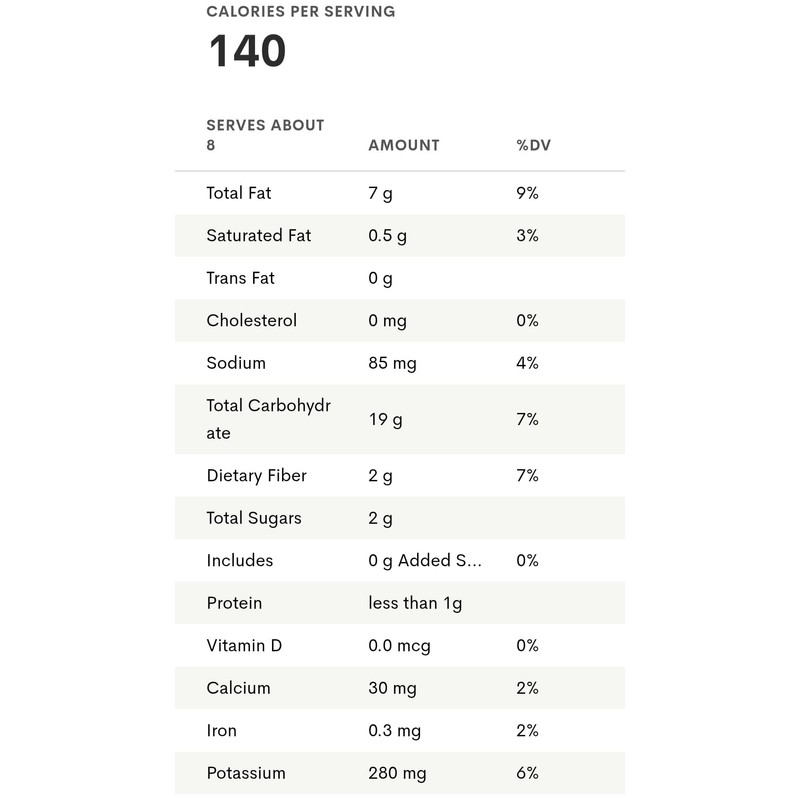Click the %DV column header
Image resolution: width=800 pixels, height=800 pixels.
pyautogui.click(x=534, y=145)
